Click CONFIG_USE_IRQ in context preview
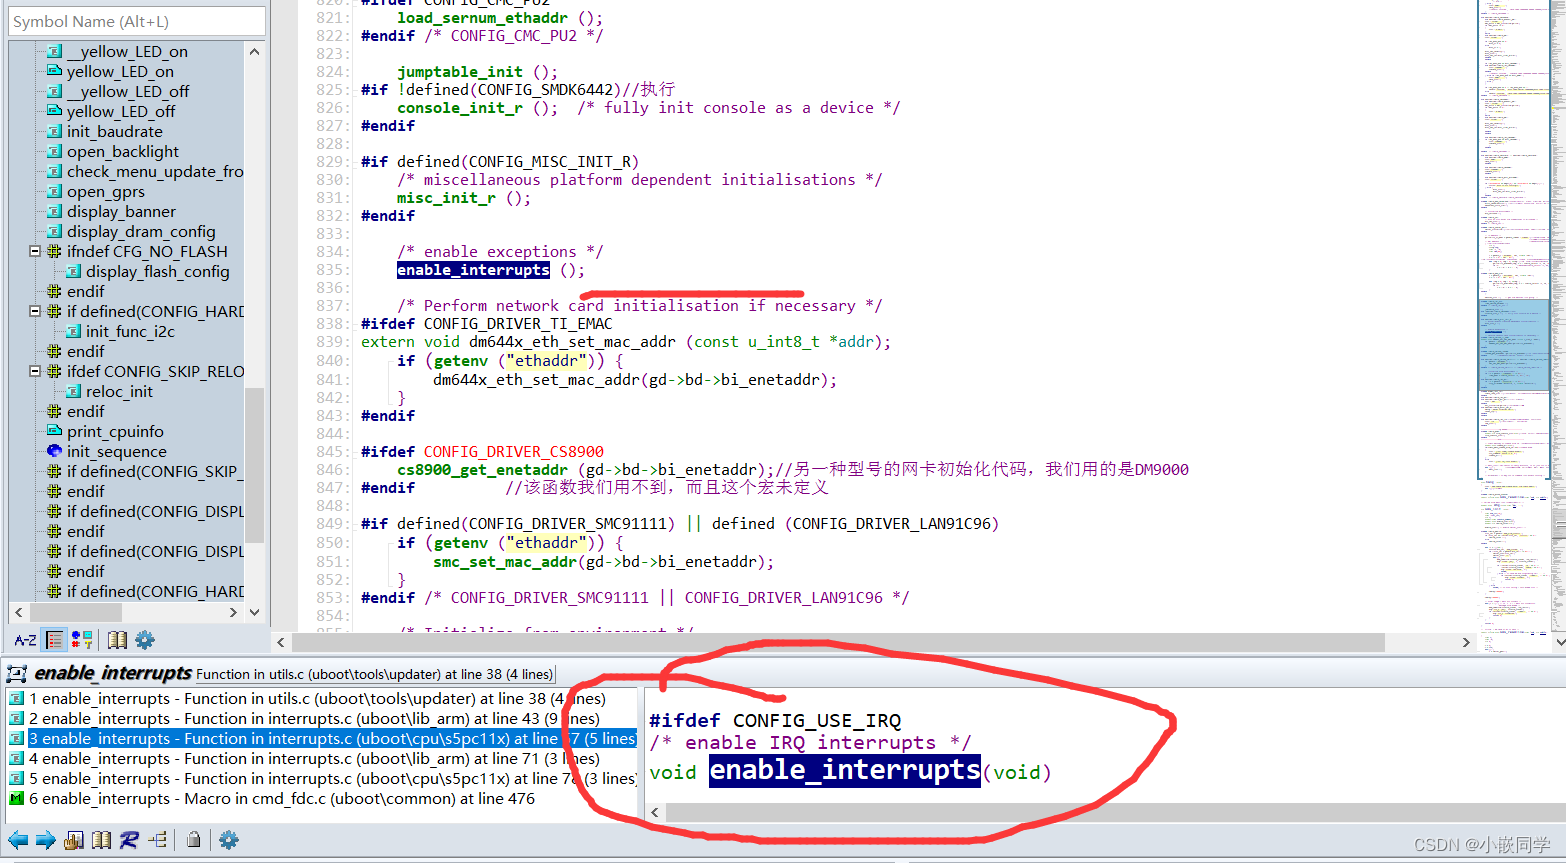1566x863 pixels. click(x=817, y=721)
